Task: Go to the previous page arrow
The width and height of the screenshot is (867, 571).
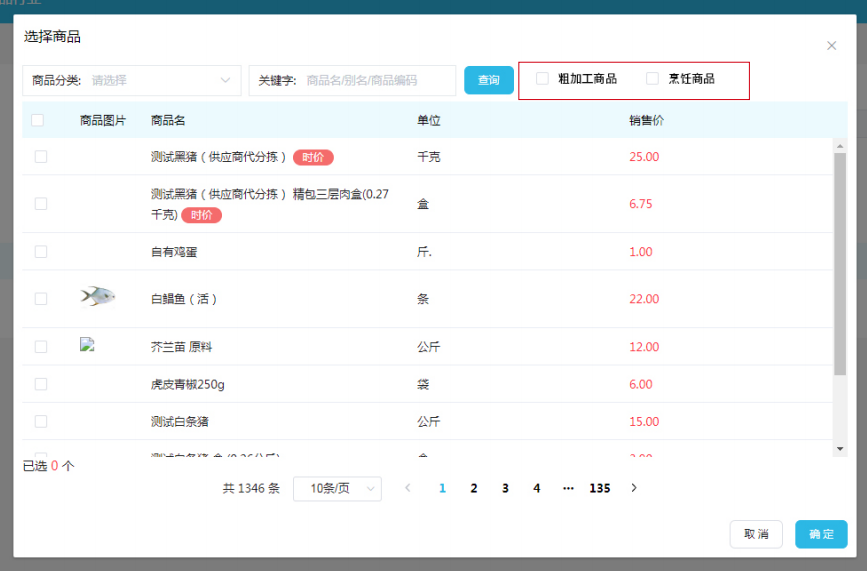Action: coord(408,488)
